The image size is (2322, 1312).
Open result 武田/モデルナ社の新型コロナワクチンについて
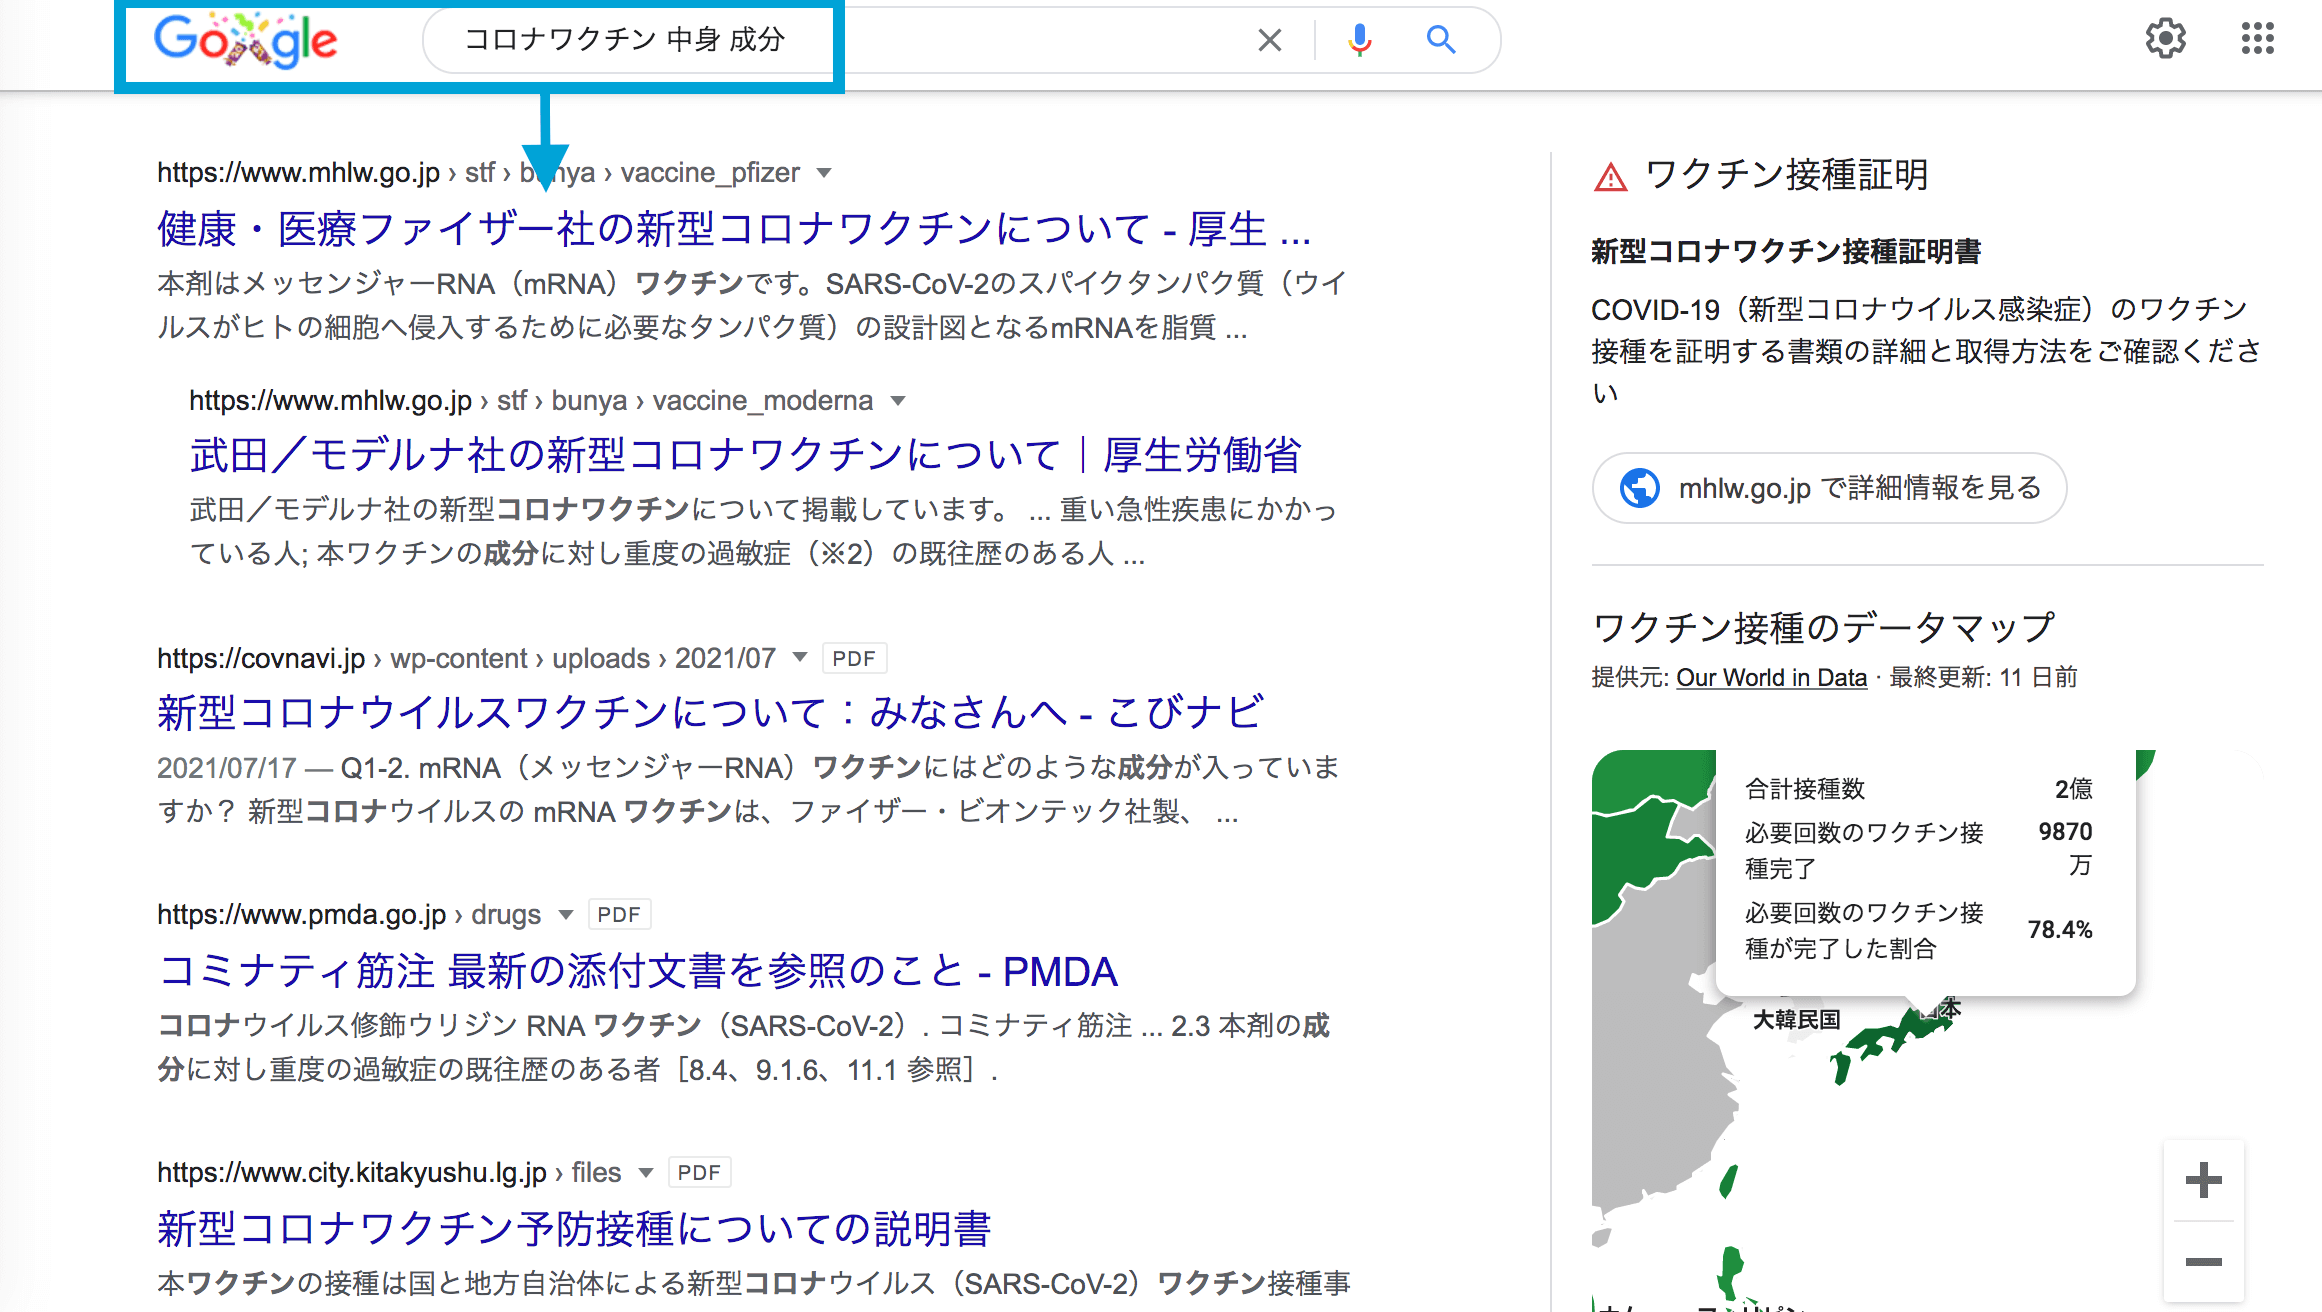pyautogui.click(x=745, y=455)
